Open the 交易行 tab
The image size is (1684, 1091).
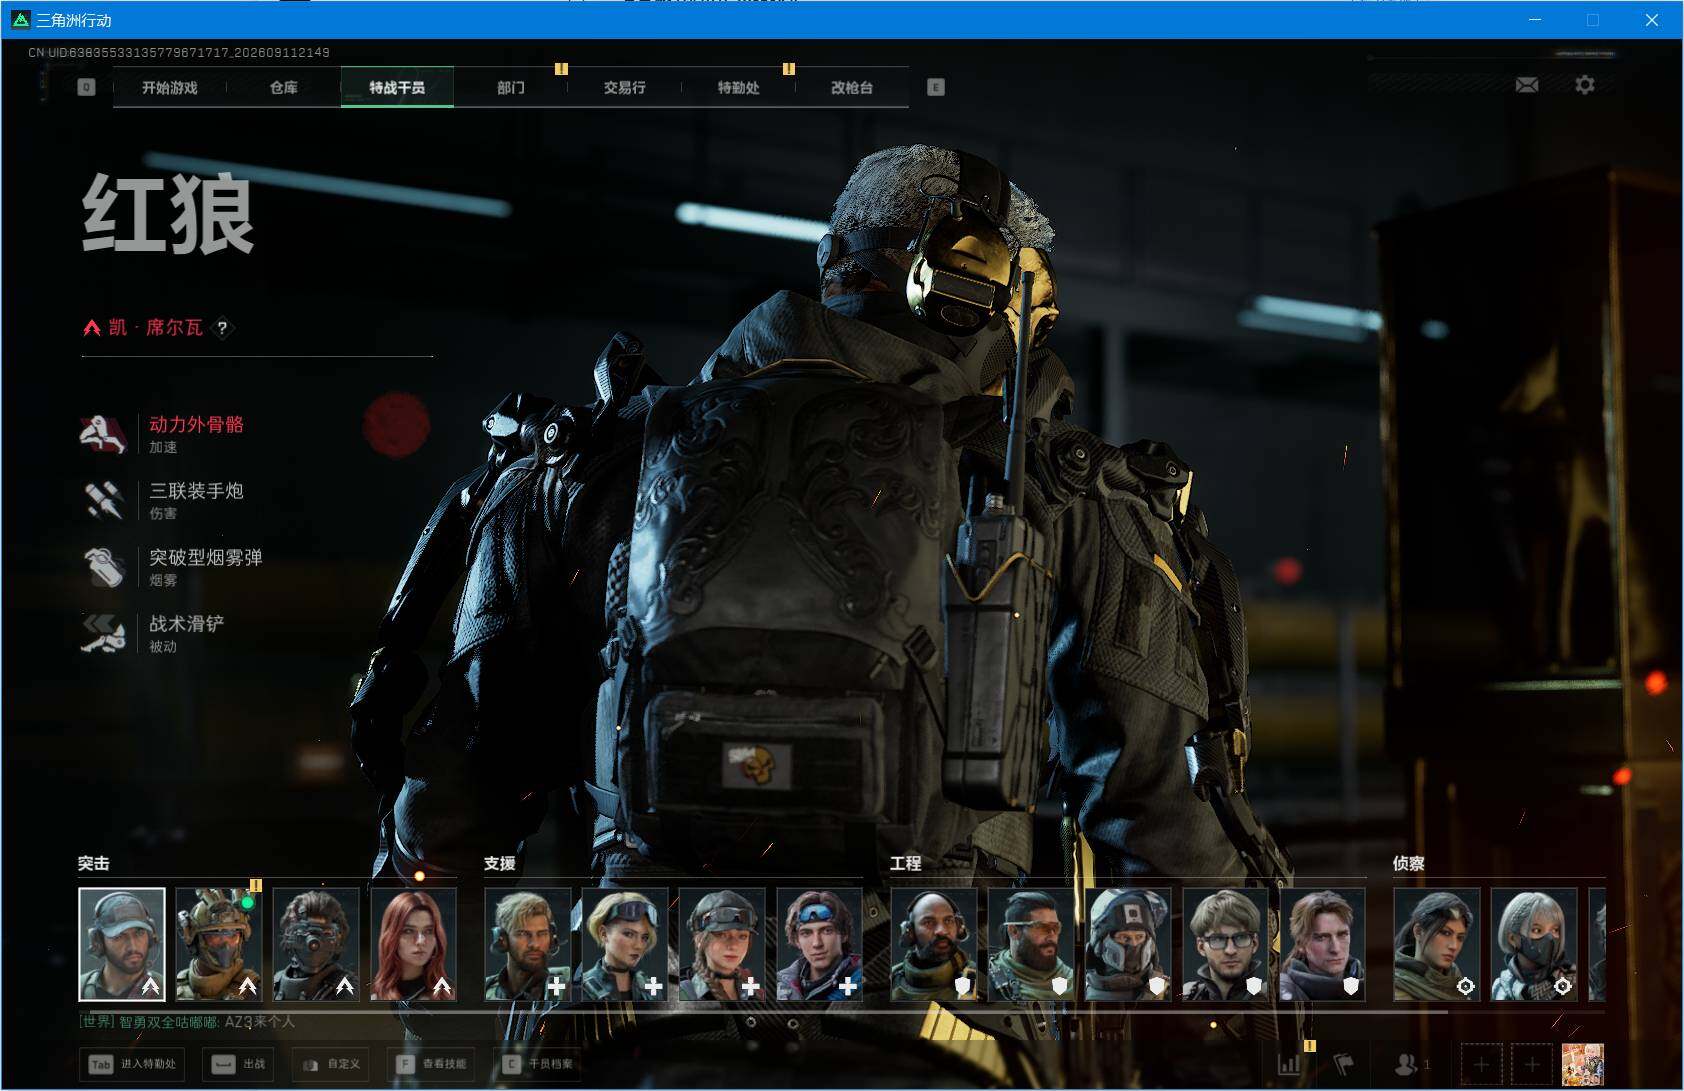(625, 87)
